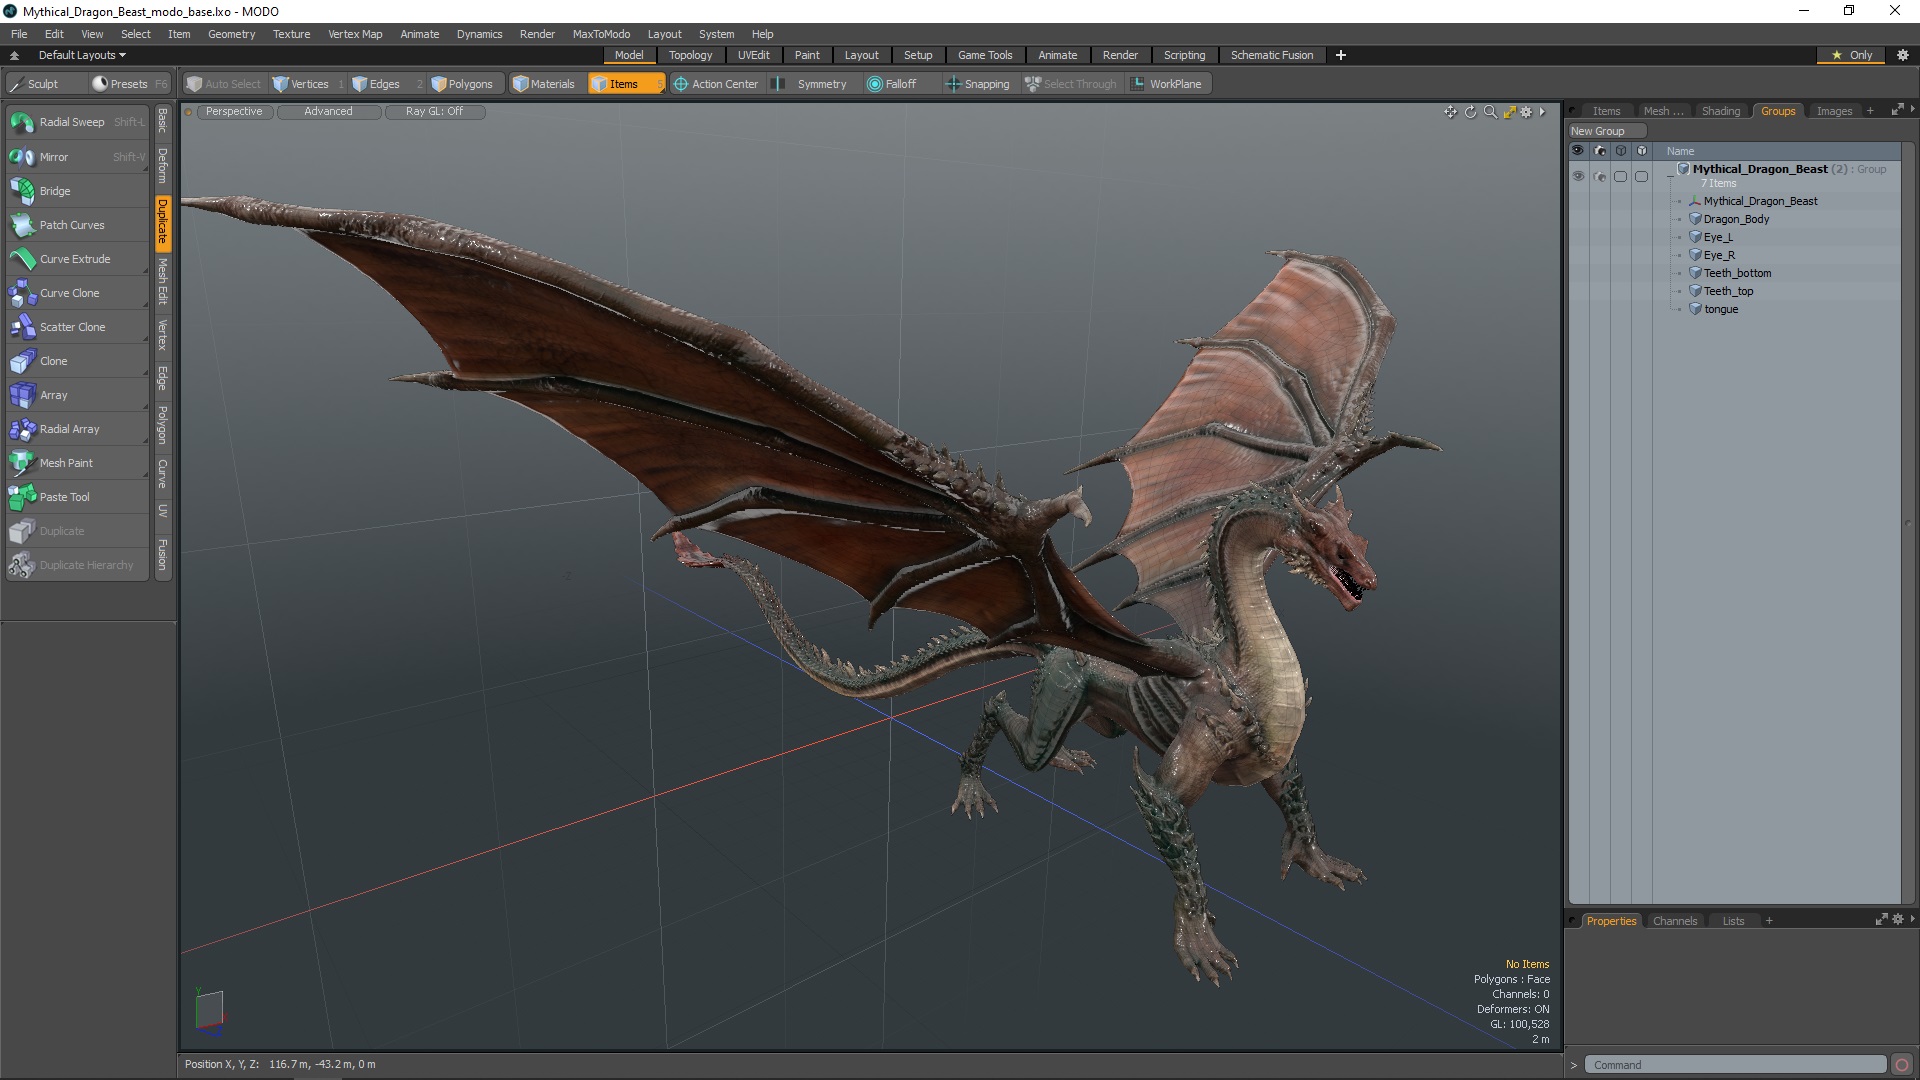
Task: Open the Default Layouts dropdown
Action: click(82, 55)
